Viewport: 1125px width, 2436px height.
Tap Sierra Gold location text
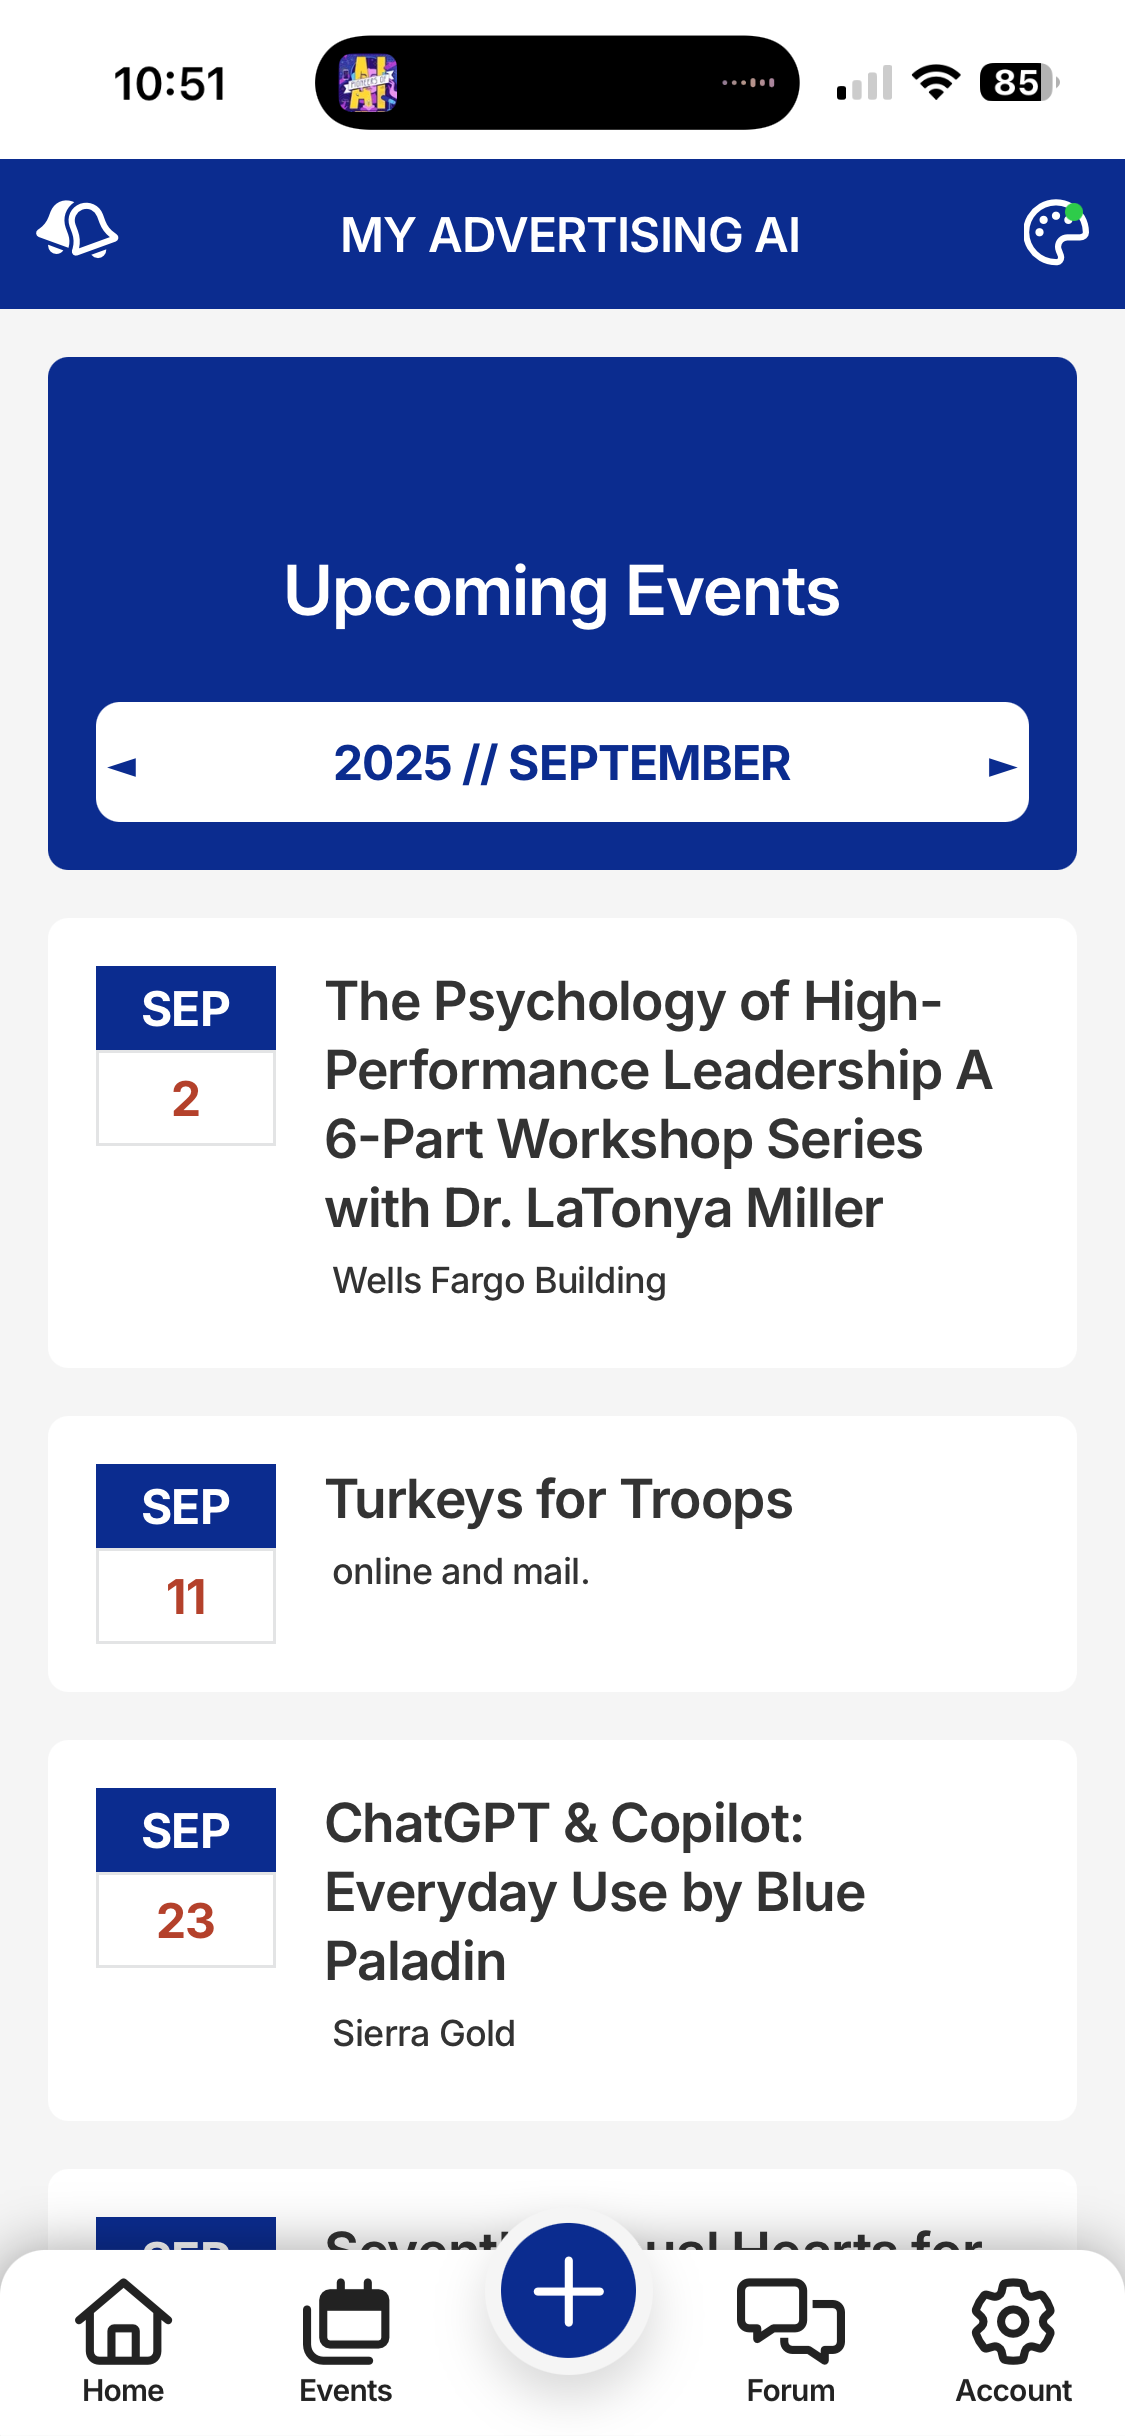pyautogui.click(x=424, y=2034)
